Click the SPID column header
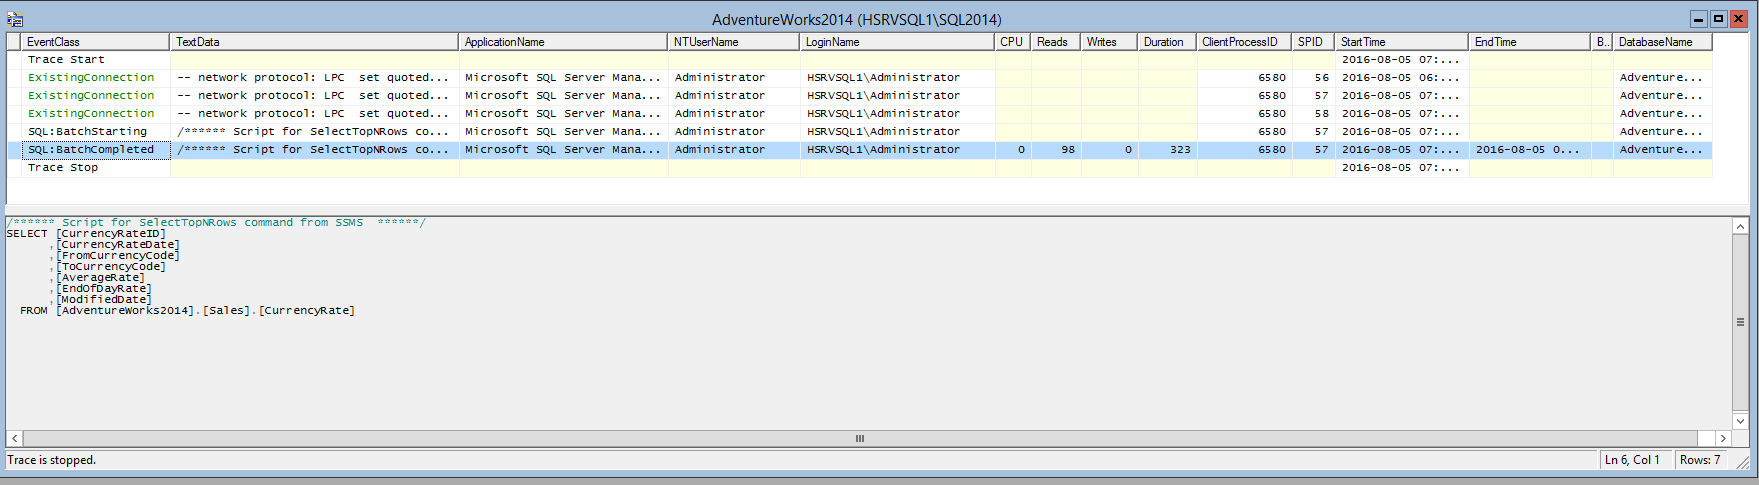 [x=1314, y=42]
